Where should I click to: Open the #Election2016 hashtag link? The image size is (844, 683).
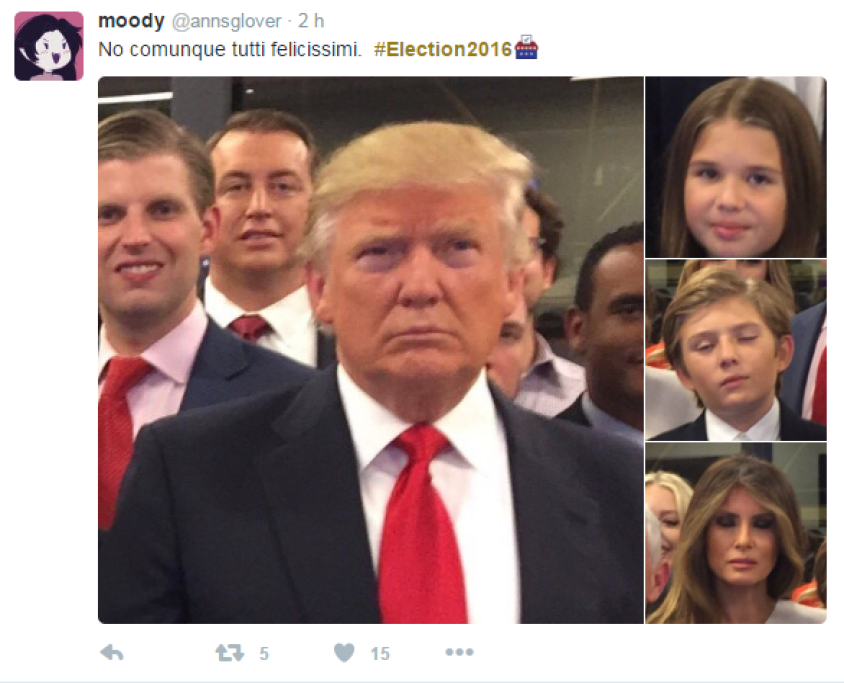(x=443, y=50)
